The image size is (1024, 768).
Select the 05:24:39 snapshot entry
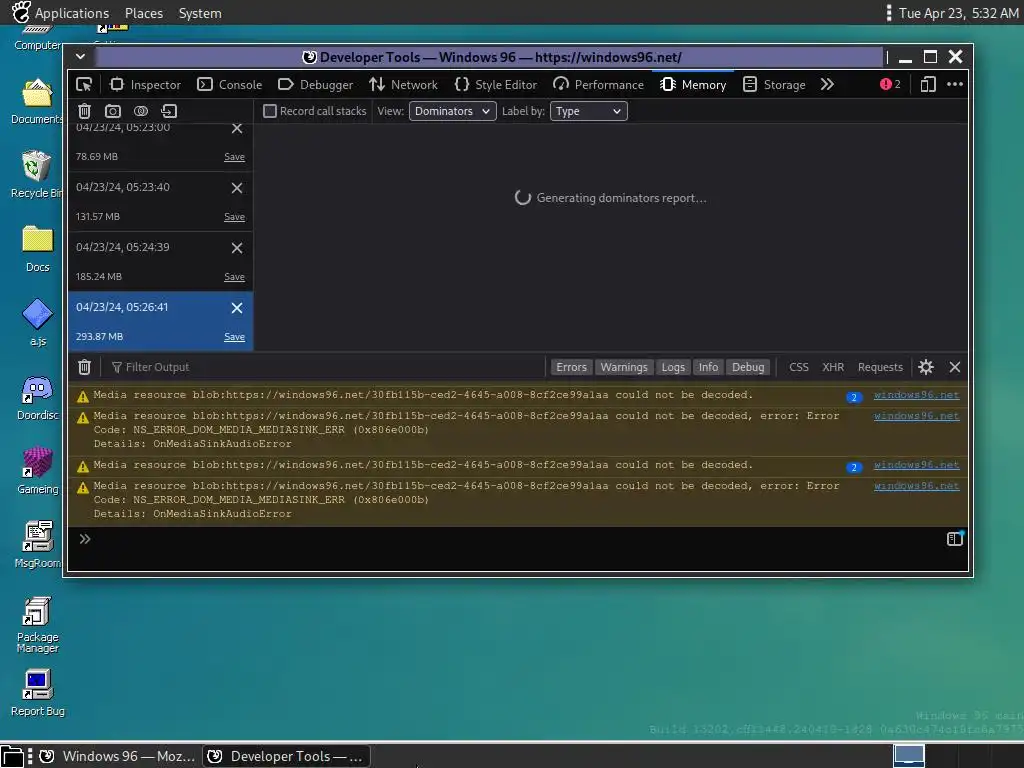point(161,262)
